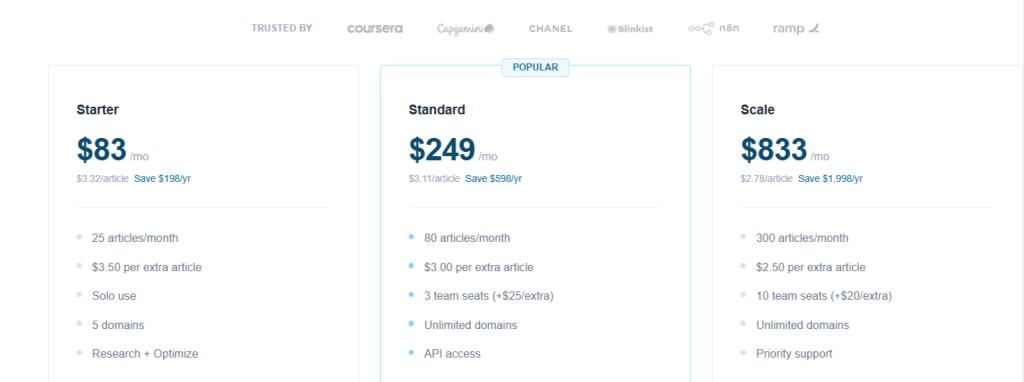
Task: Click the Save $598/yr text
Action: pyautogui.click(x=494, y=178)
